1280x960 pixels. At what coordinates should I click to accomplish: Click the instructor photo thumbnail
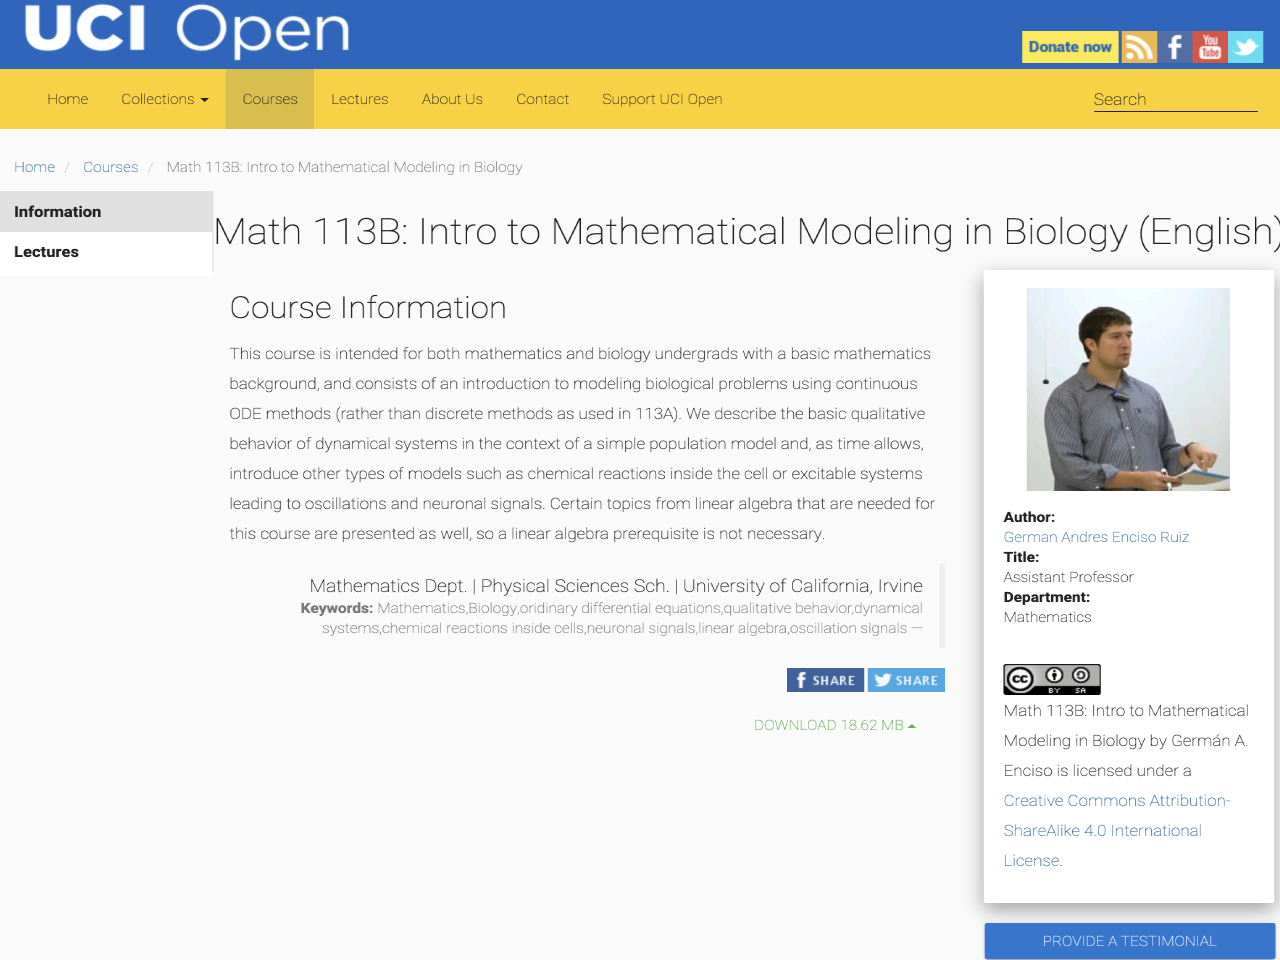pos(1128,389)
